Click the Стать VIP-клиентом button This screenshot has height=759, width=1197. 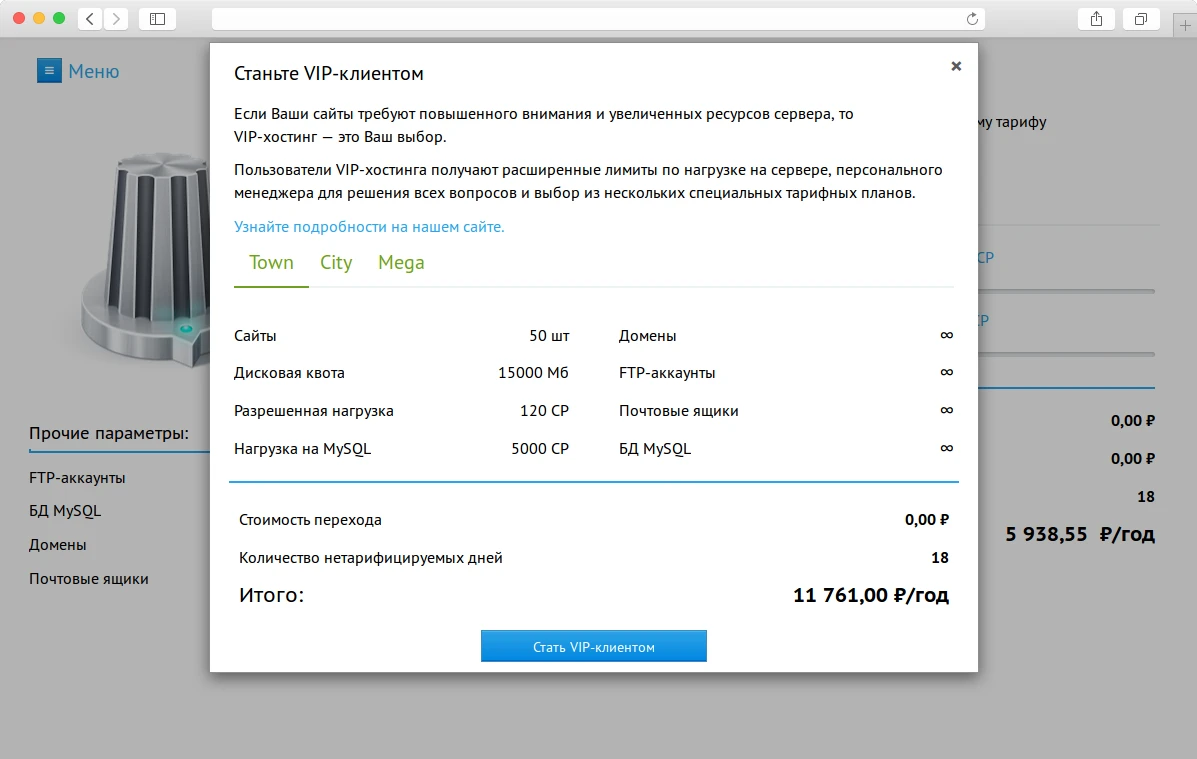coord(593,645)
